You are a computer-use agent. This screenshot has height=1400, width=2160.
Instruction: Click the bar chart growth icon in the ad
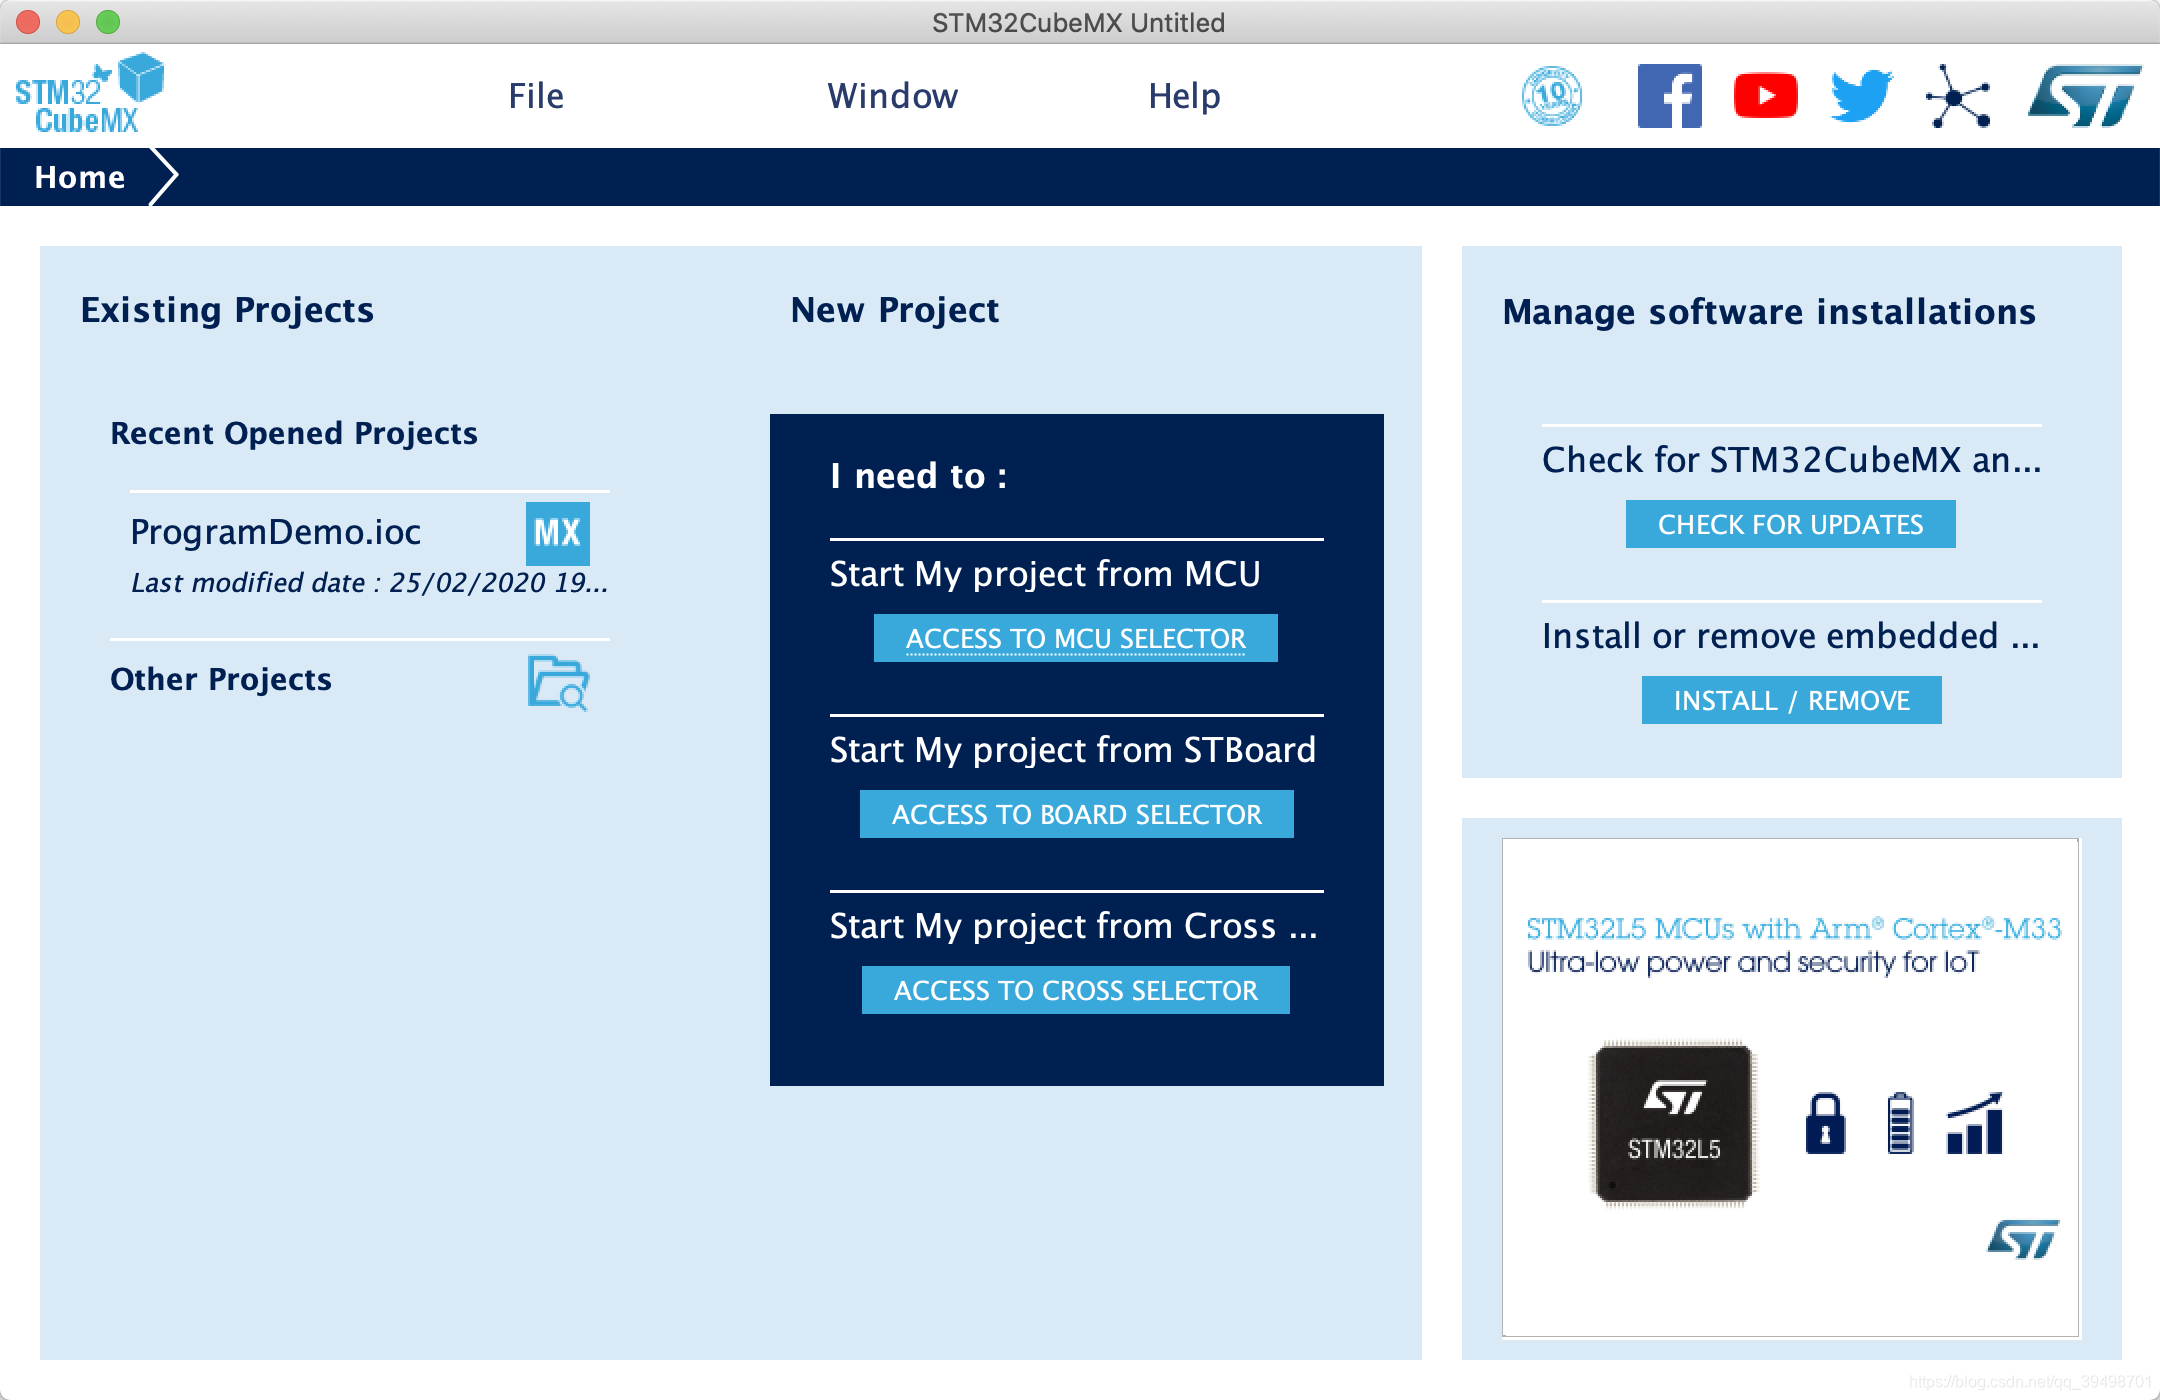tap(1975, 1123)
